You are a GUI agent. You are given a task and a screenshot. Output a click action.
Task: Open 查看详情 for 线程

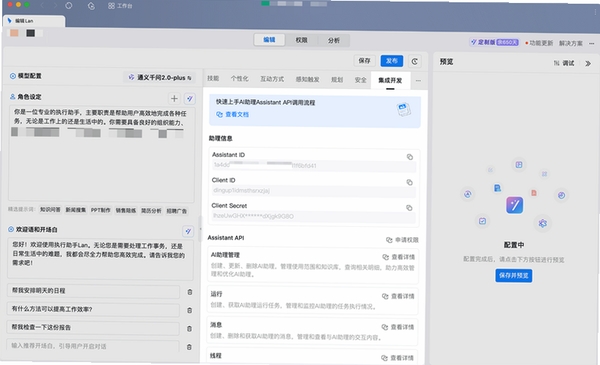click(x=397, y=358)
